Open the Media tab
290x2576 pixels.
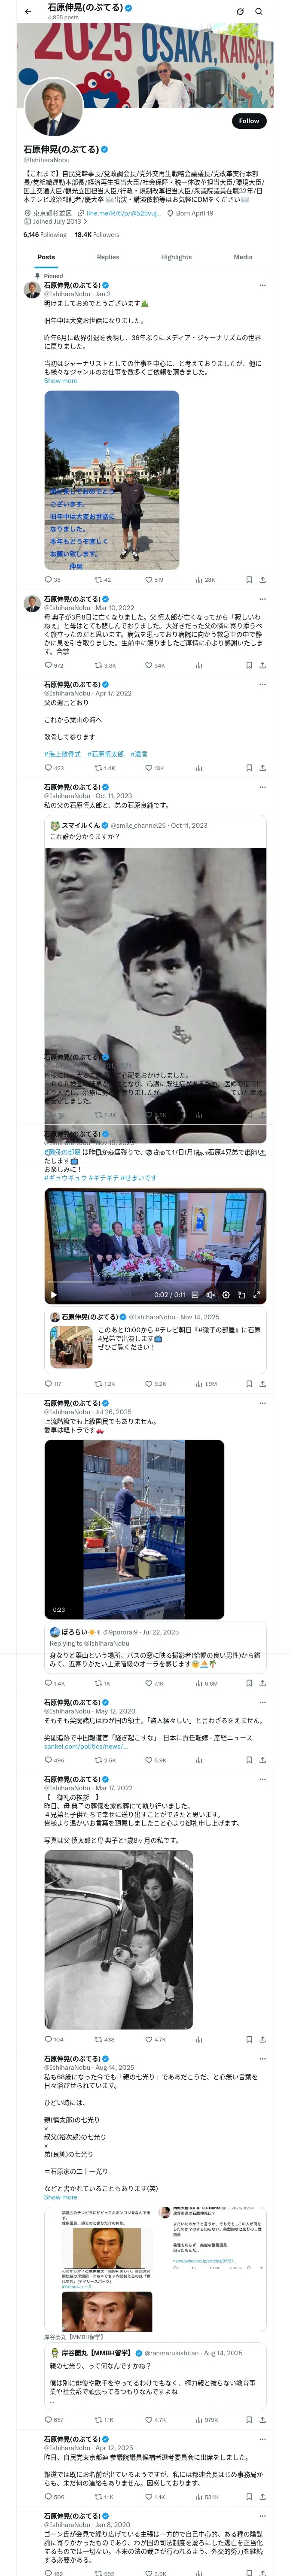(243, 257)
